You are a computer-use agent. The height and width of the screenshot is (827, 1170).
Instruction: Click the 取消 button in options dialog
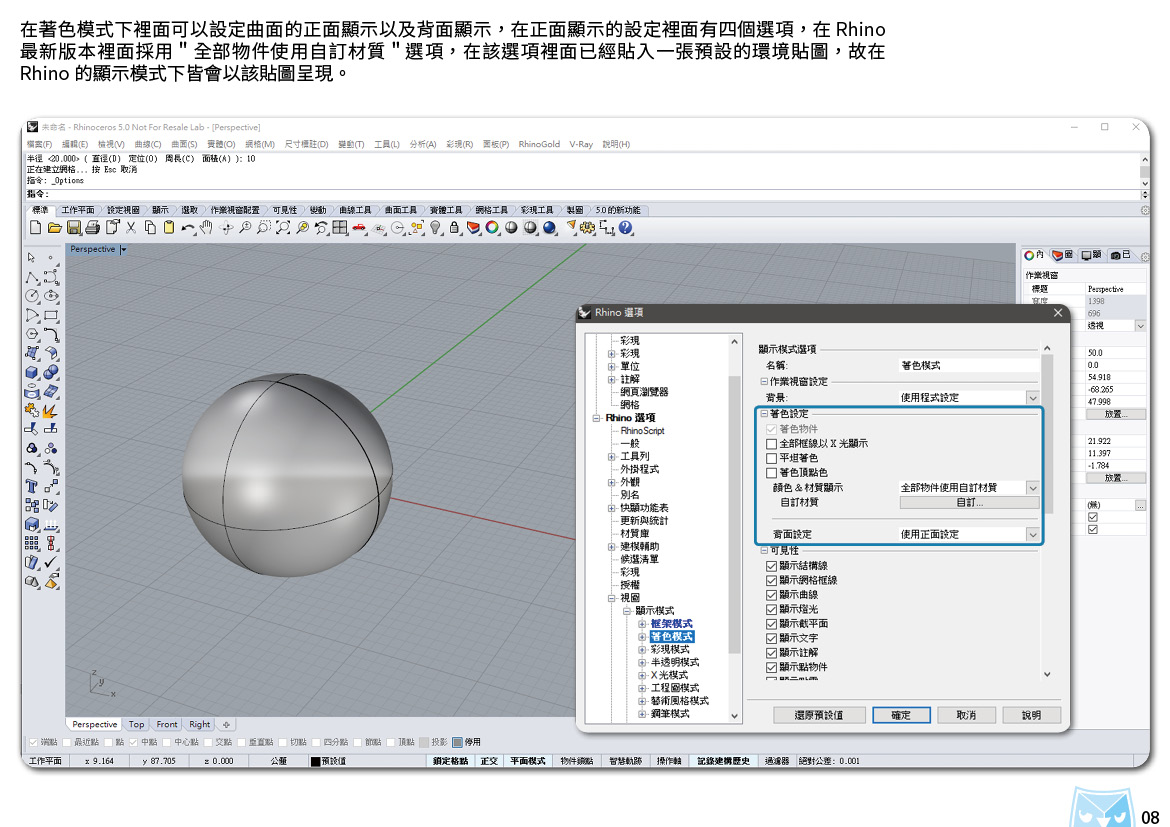pyautogui.click(x=966, y=715)
